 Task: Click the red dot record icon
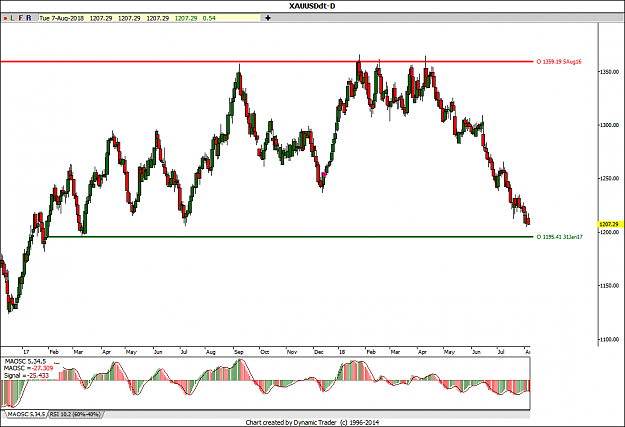pyautogui.click(x=5, y=18)
